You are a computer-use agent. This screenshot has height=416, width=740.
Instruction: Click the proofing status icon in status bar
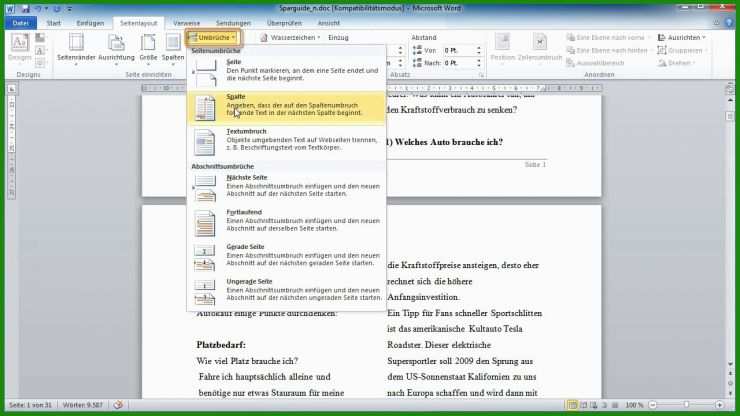coord(120,405)
